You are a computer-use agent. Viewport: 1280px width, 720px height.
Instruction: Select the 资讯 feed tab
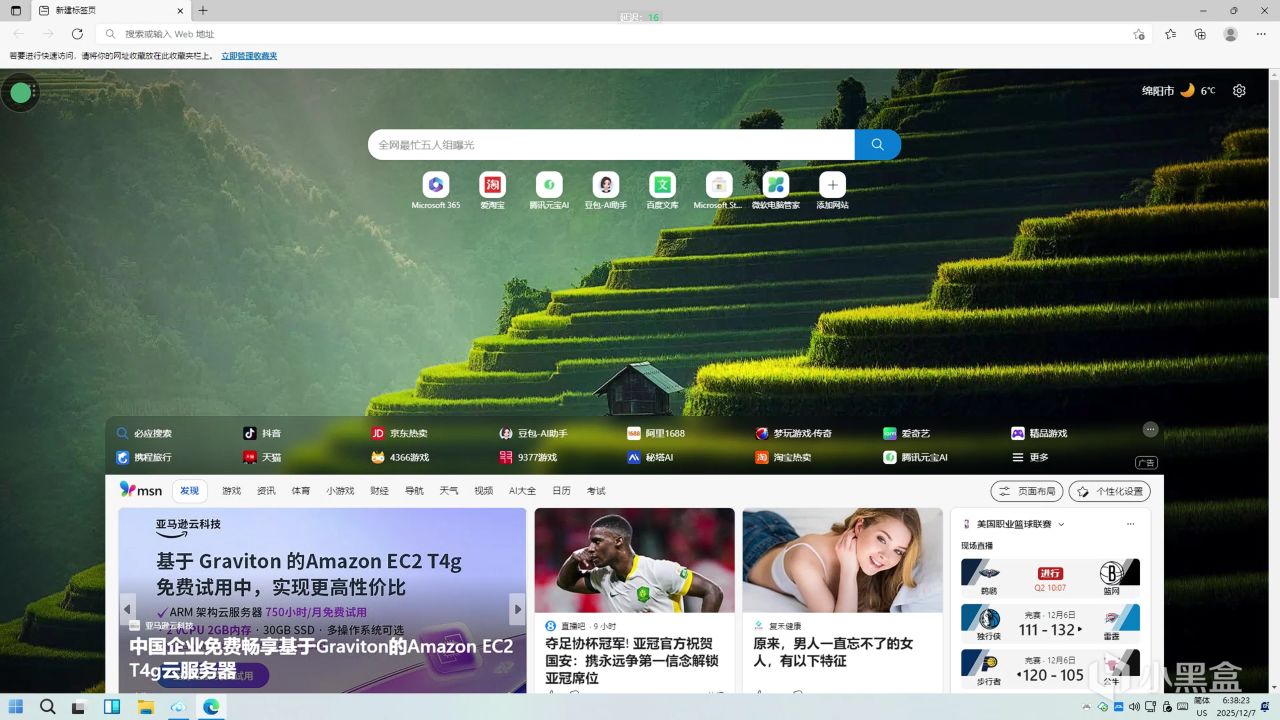click(x=266, y=491)
